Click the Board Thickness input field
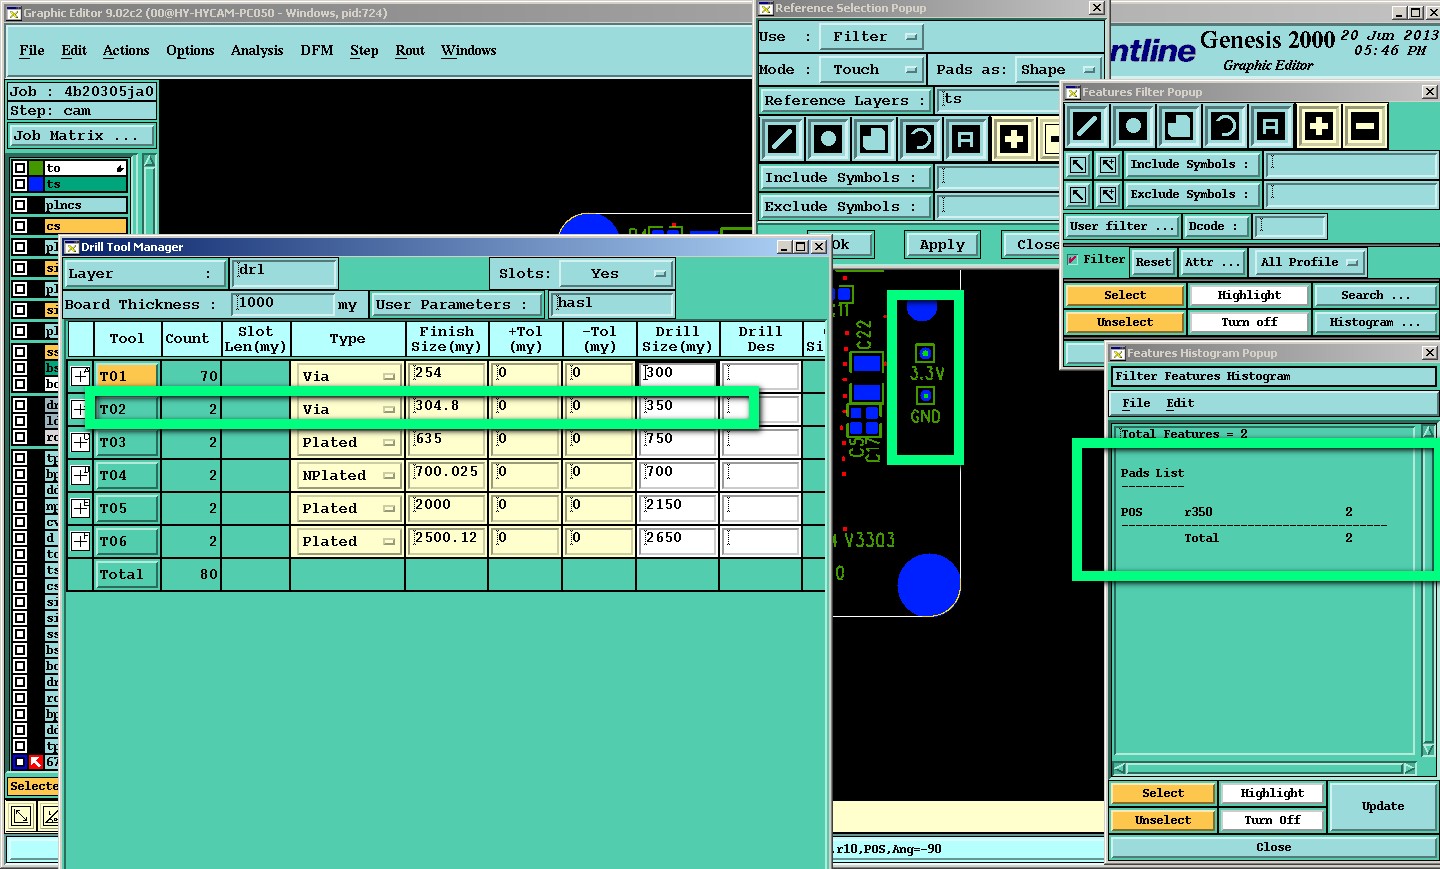 283,304
